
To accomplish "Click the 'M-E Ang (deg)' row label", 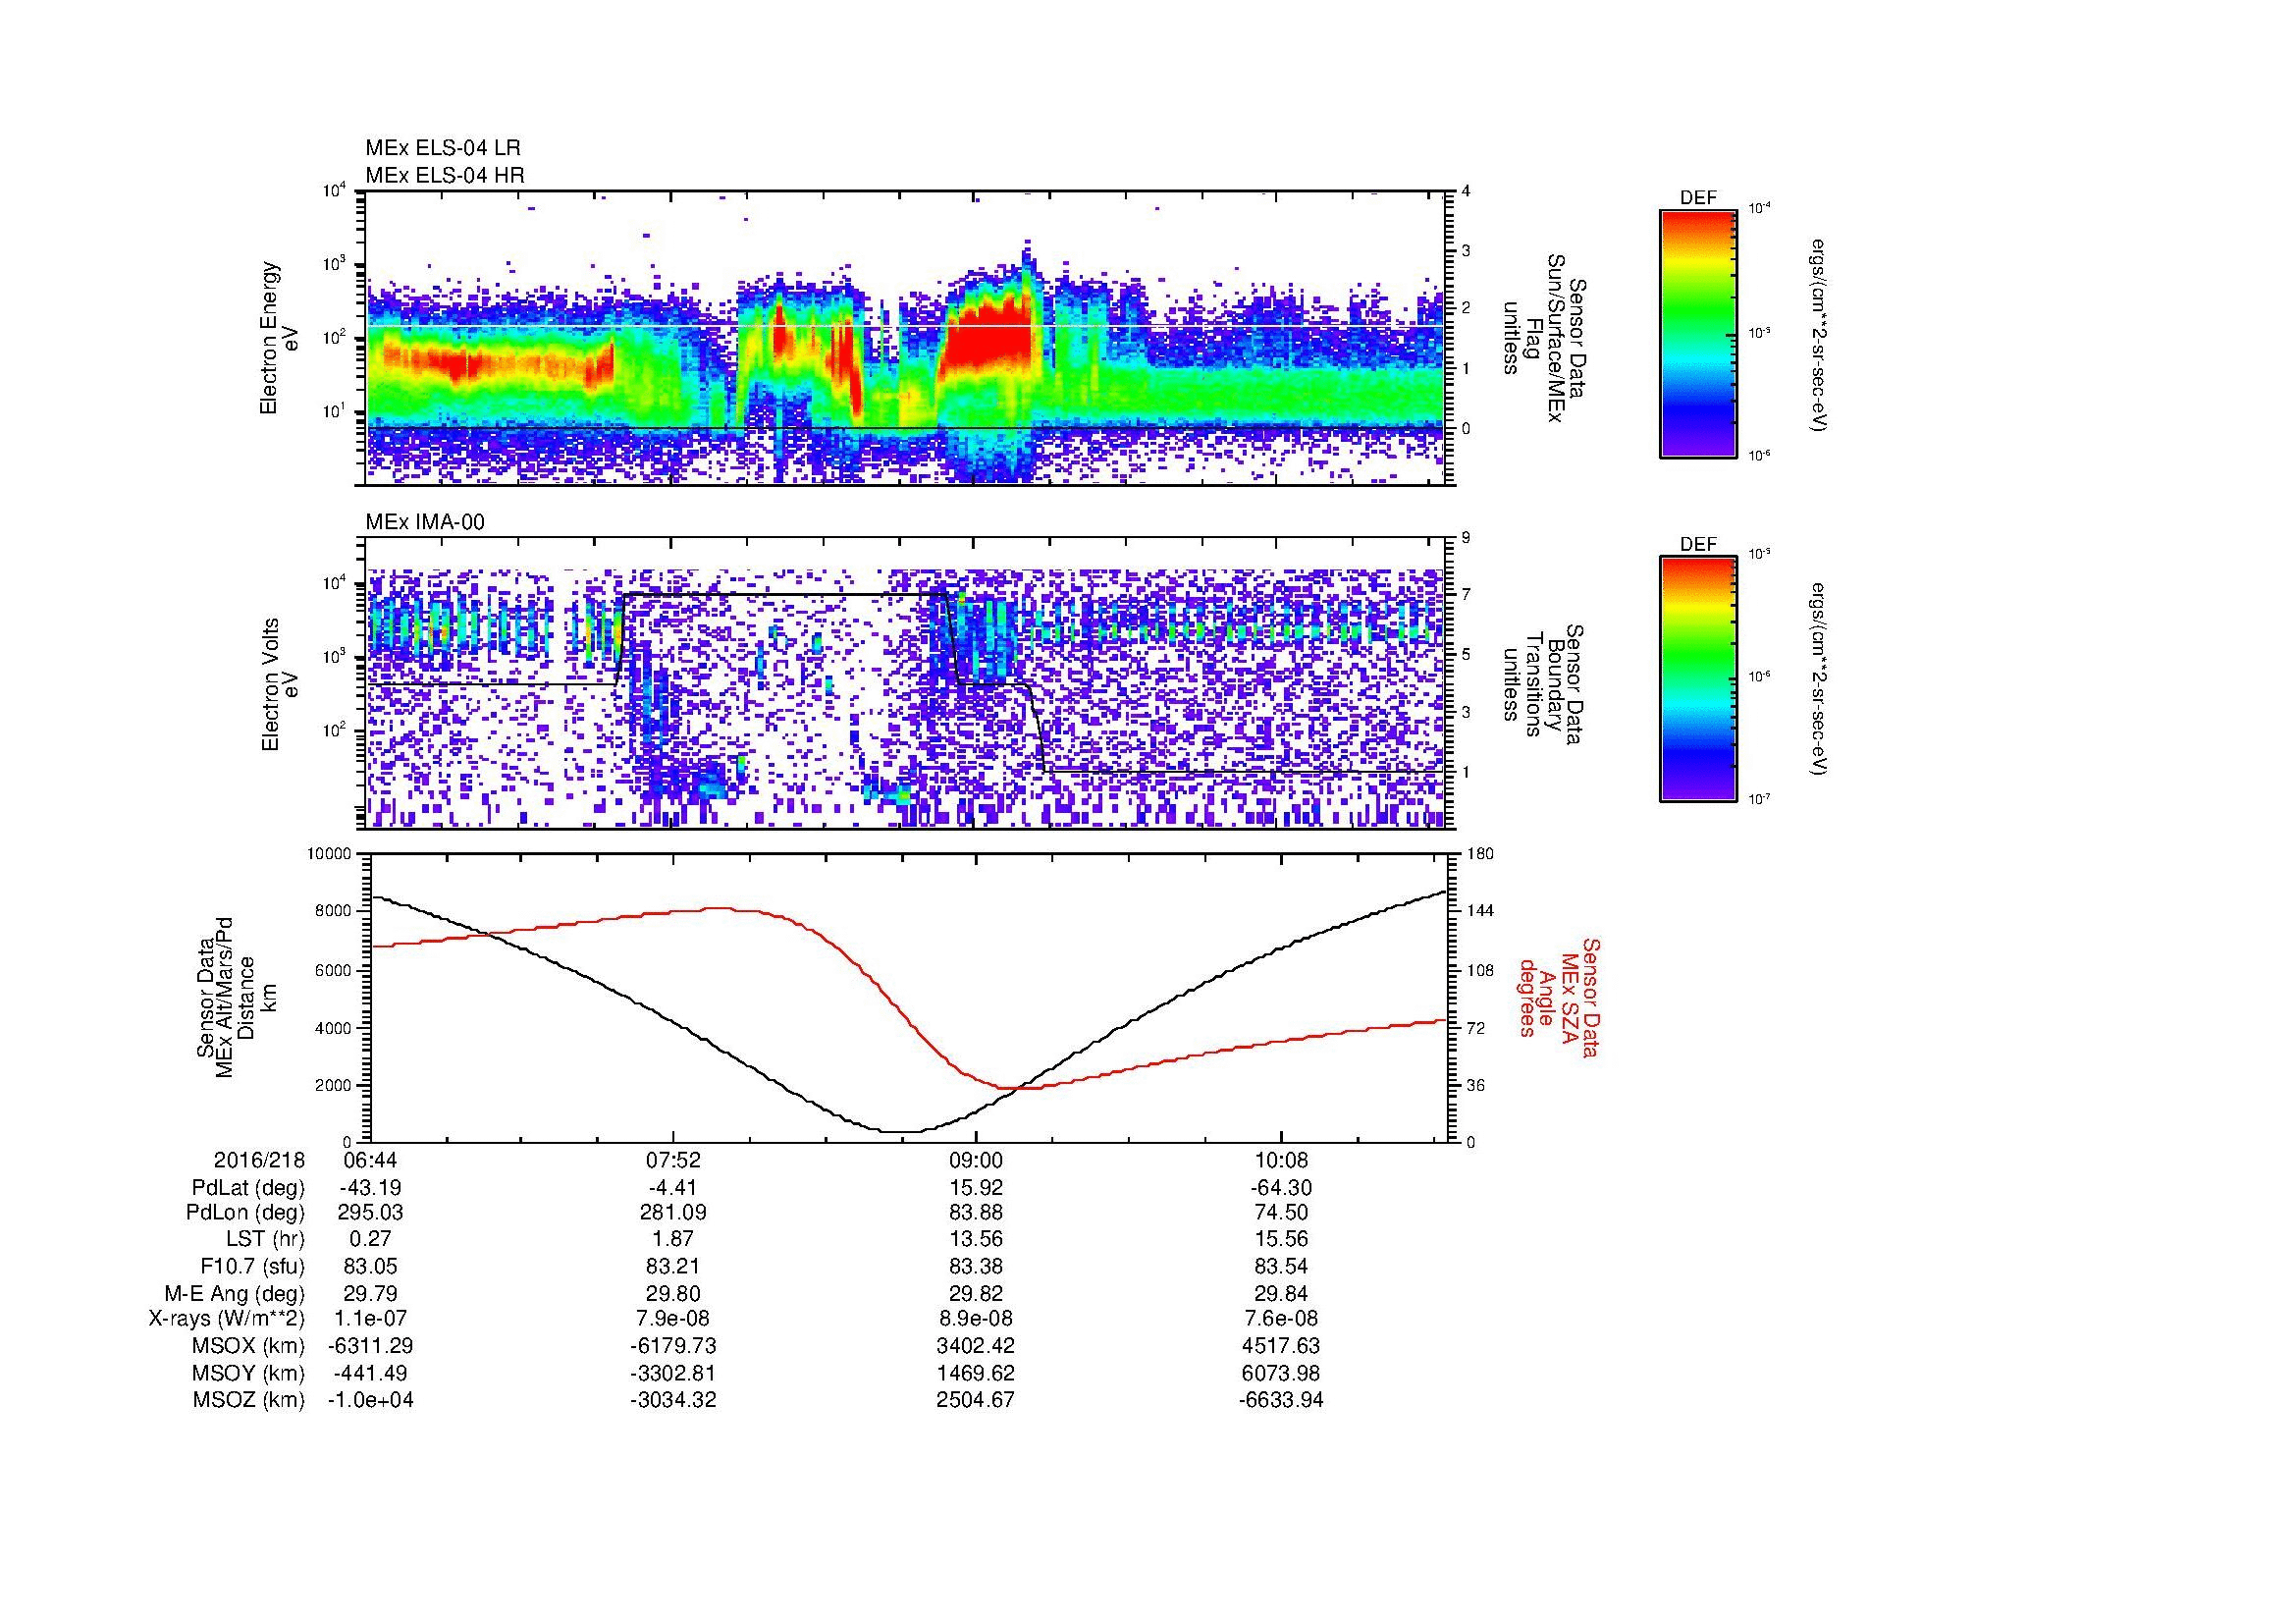I will (x=234, y=1293).
